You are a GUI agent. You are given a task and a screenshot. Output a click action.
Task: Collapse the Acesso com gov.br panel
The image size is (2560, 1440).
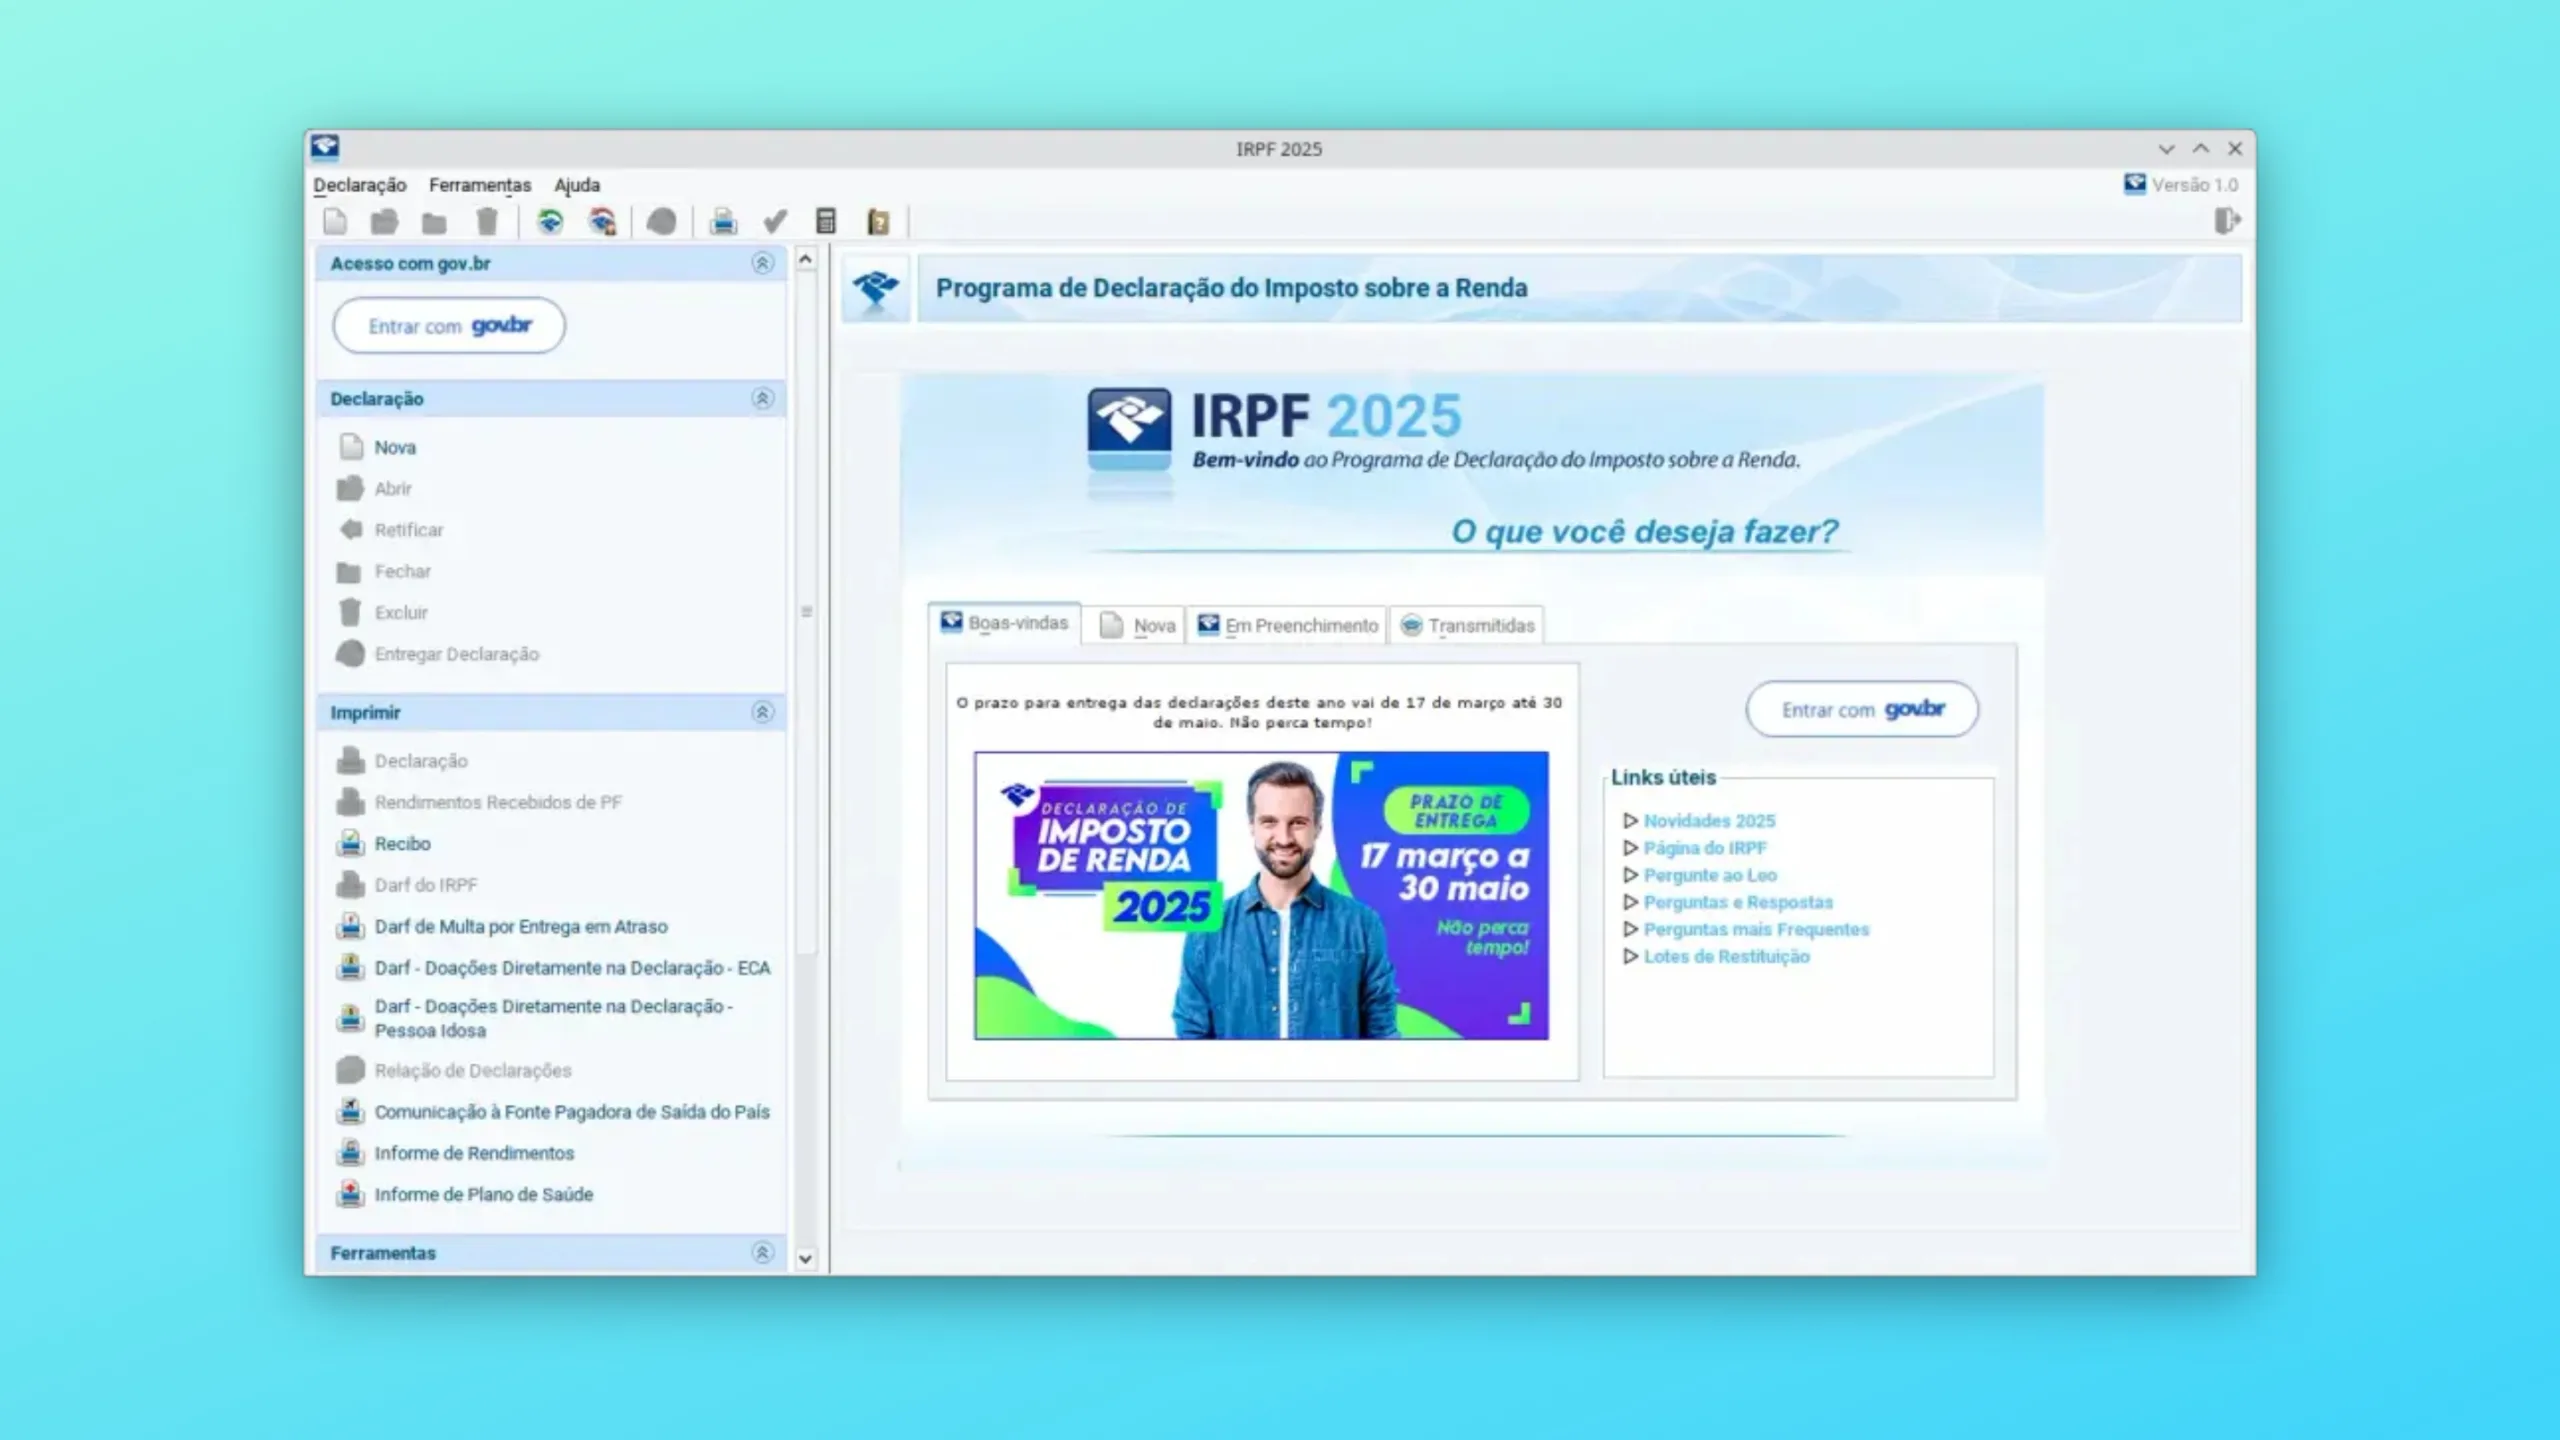[x=762, y=263]
